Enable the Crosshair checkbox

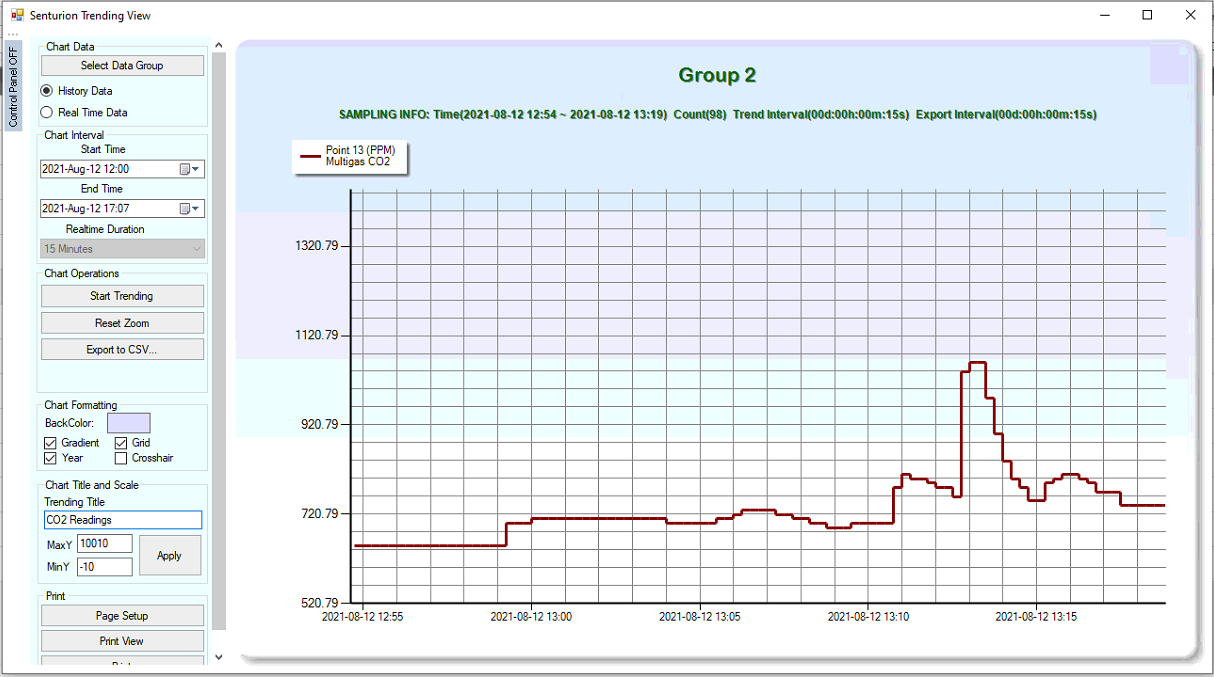click(121, 458)
